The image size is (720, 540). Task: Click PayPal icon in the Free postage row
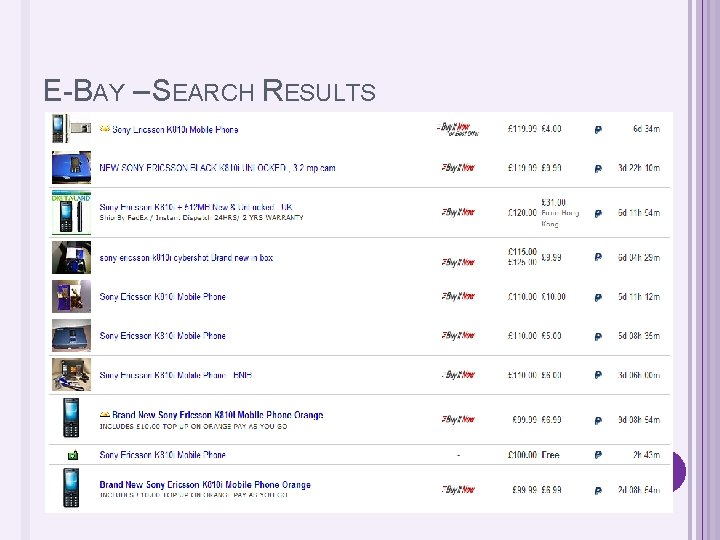tap(598, 455)
